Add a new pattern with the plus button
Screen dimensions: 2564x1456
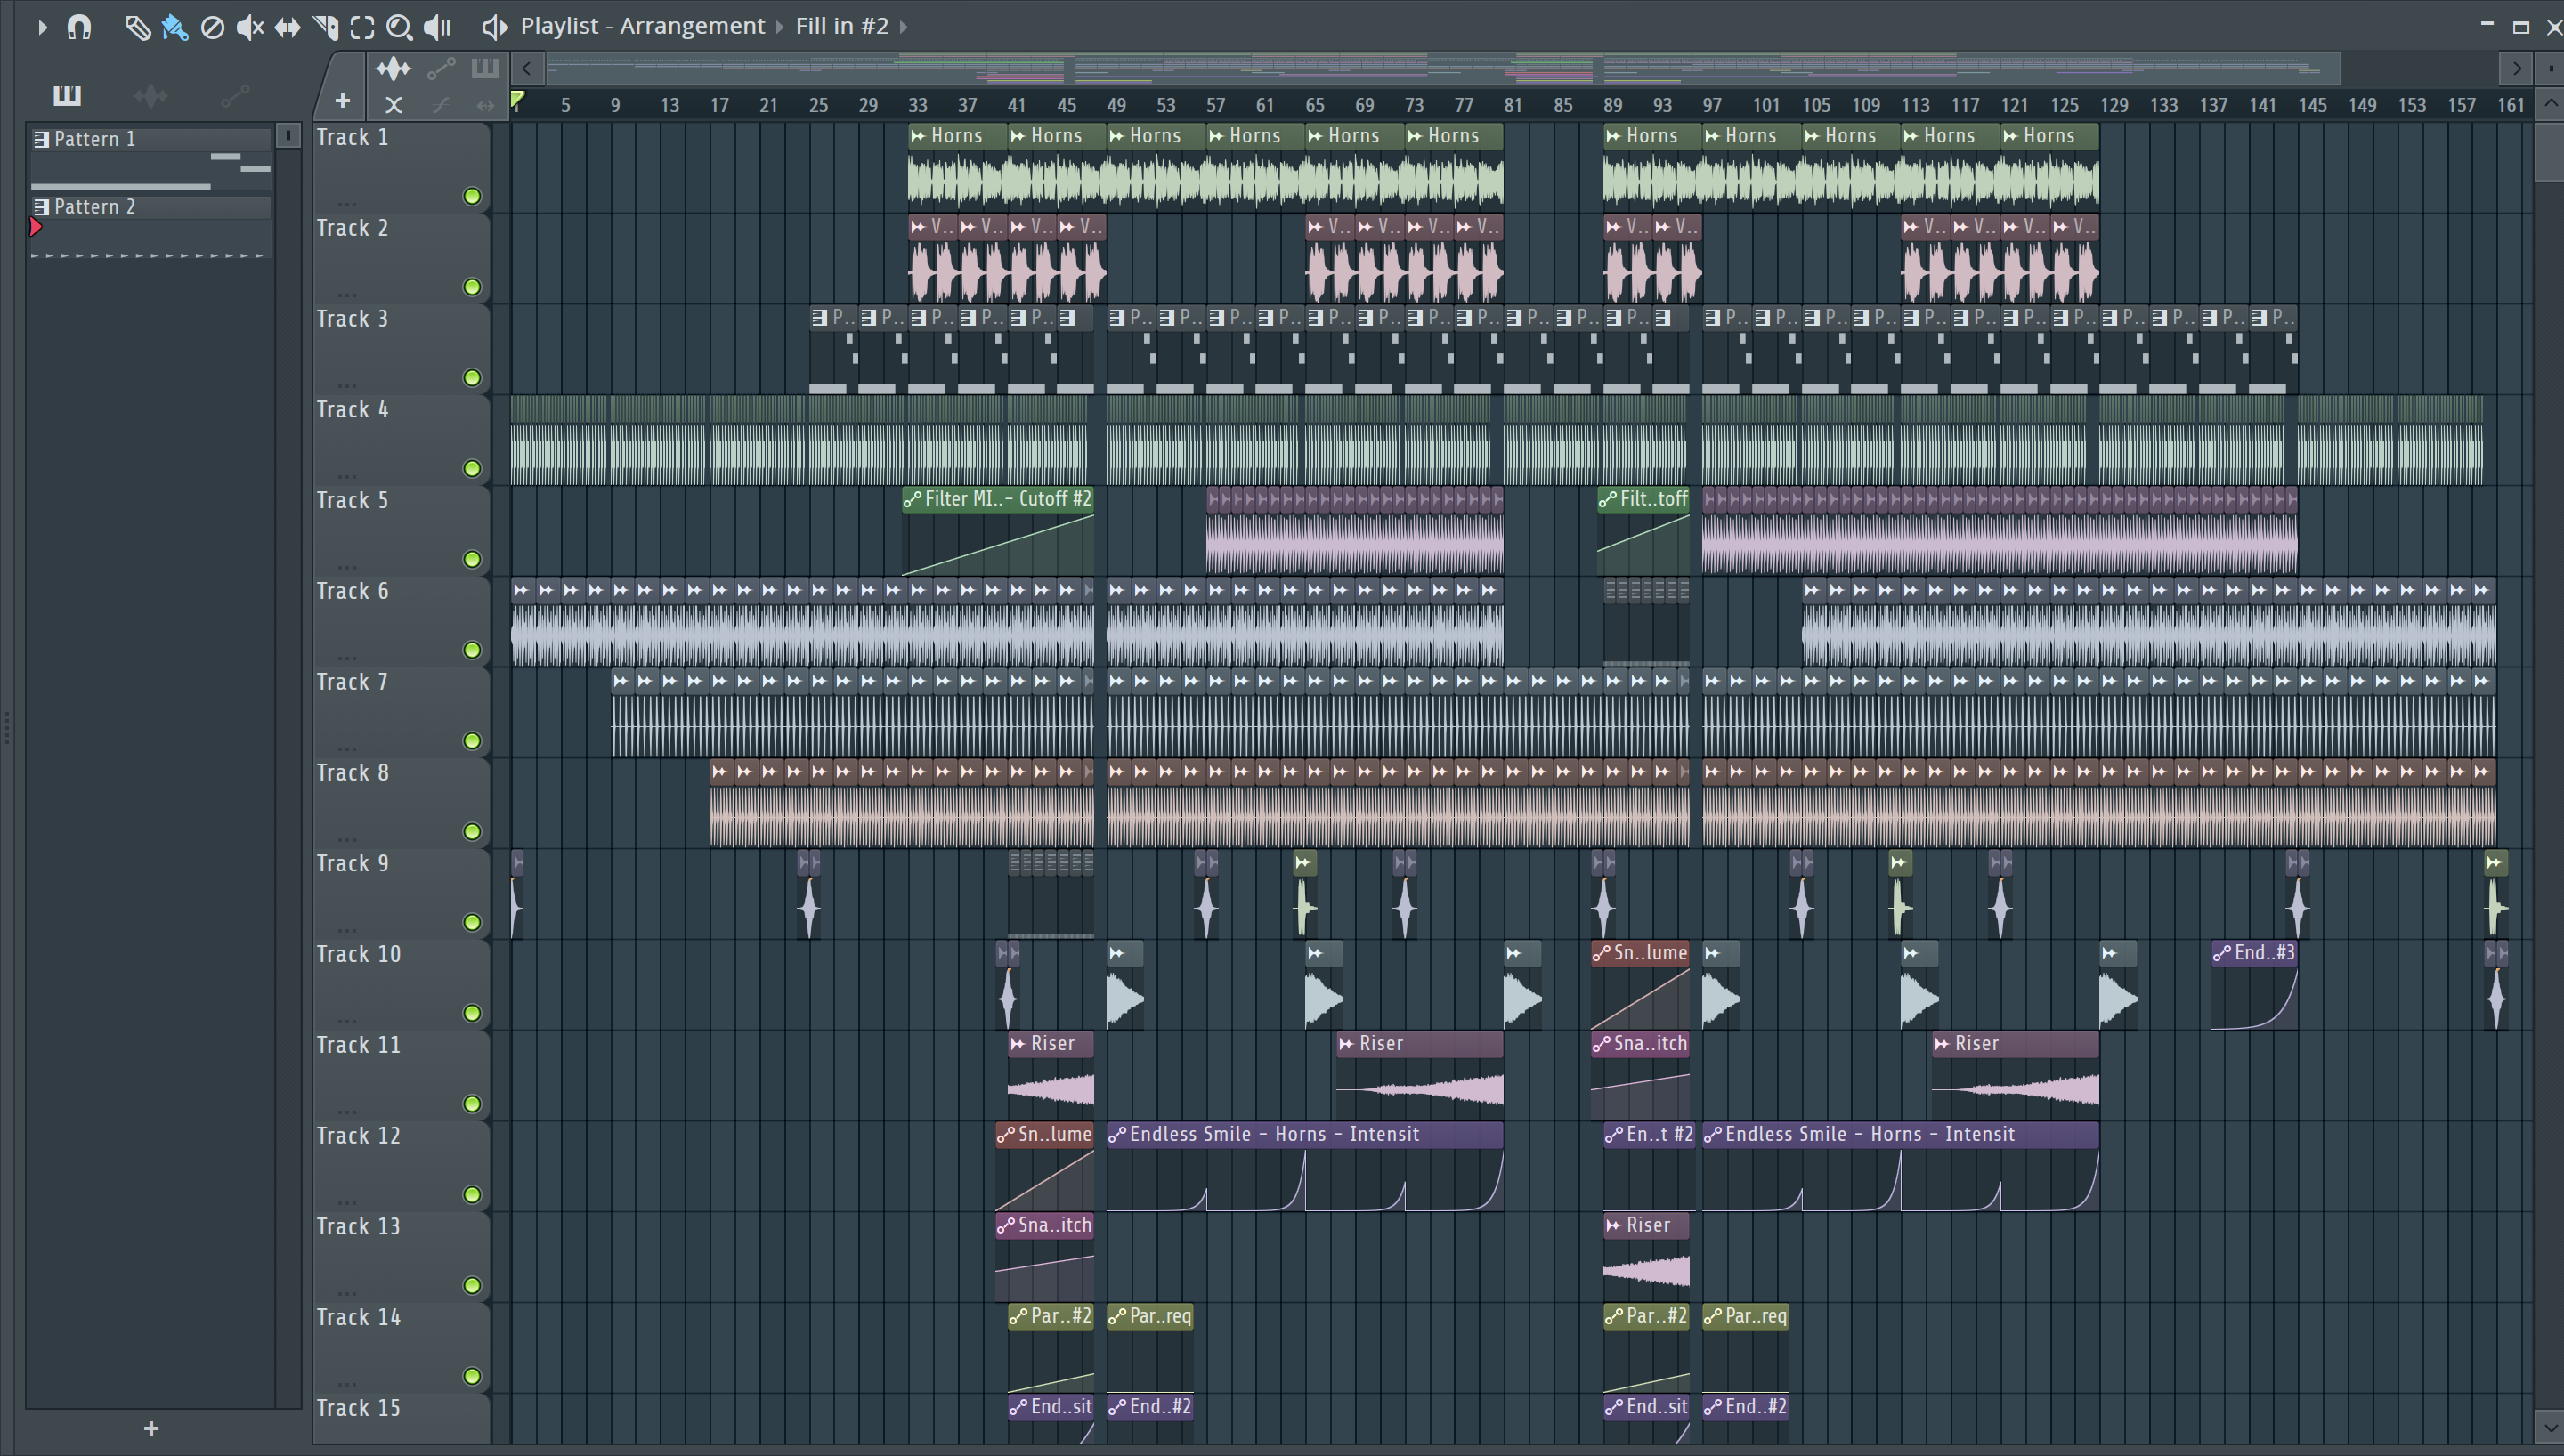pyautogui.click(x=151, y=1428)
